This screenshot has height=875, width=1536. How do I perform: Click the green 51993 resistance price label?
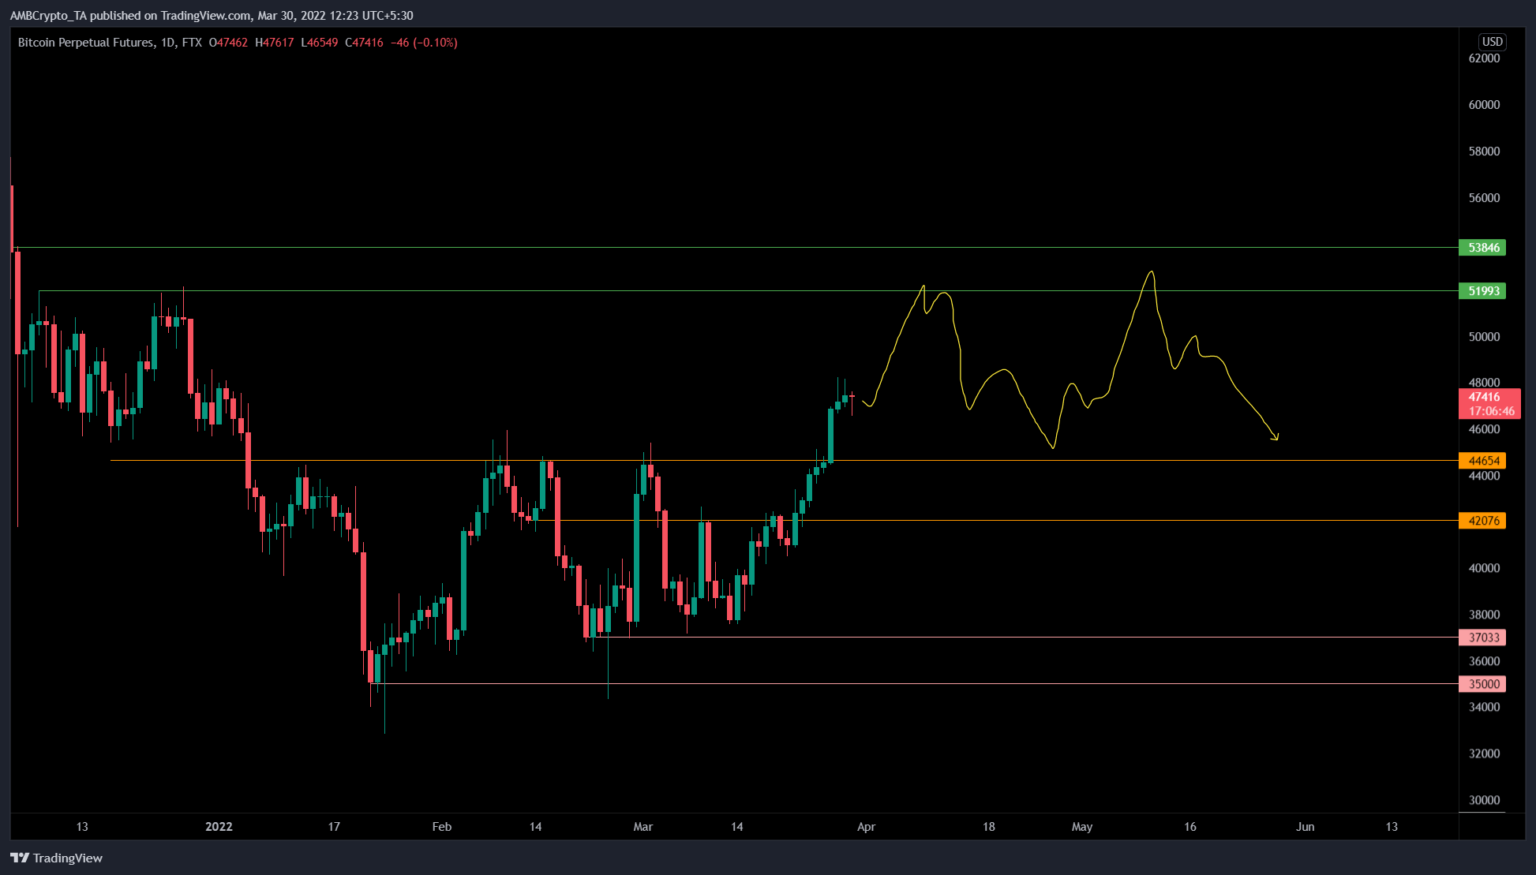[1485, 291]
